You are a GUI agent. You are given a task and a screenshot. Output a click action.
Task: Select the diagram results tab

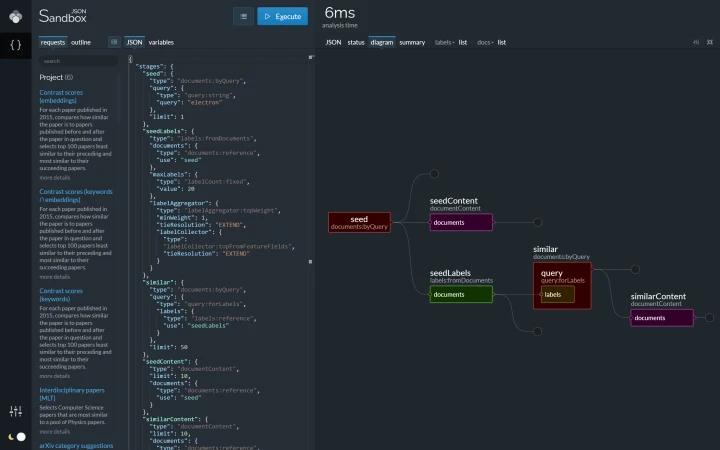coord(382,42)
